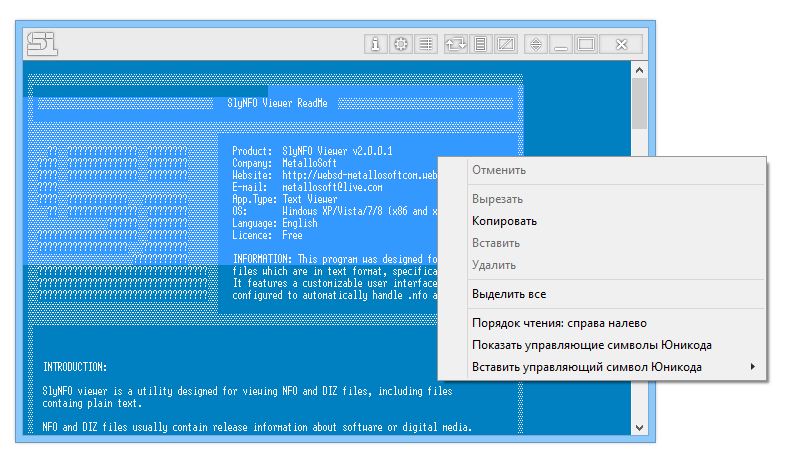Image resolution: width=790 pixels, height=471 pixels.
Task: Open the info (i) toolbar button
Action: [375, 44]
